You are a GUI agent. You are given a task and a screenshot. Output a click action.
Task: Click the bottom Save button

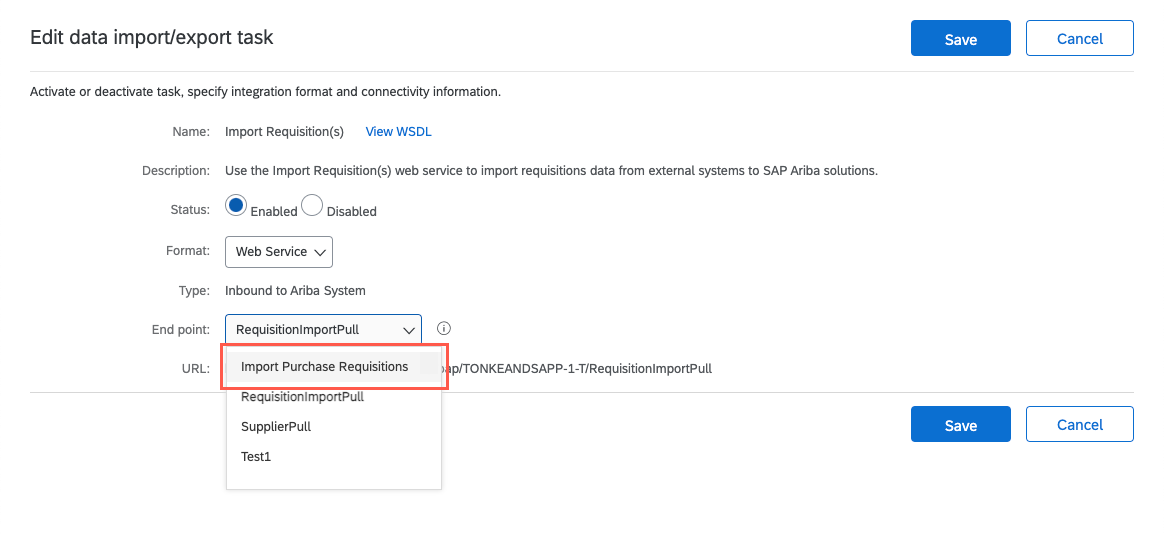pos(960,425)
